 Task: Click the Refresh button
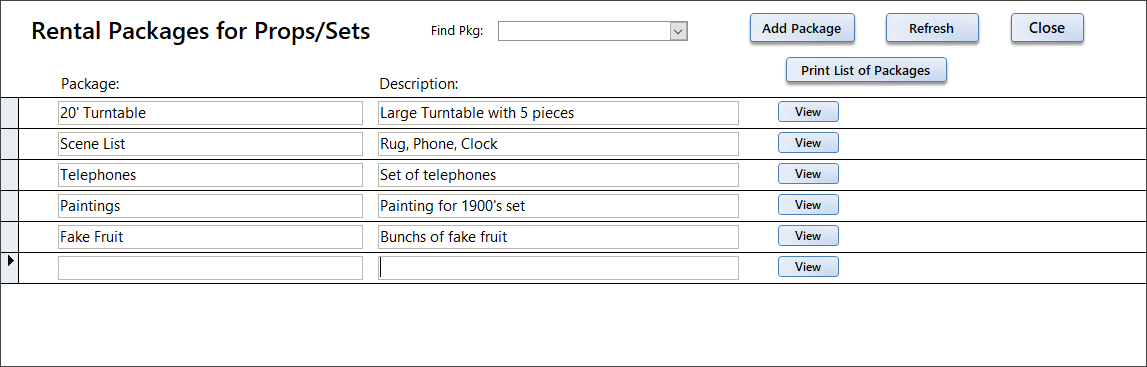[x=931, y=29]
